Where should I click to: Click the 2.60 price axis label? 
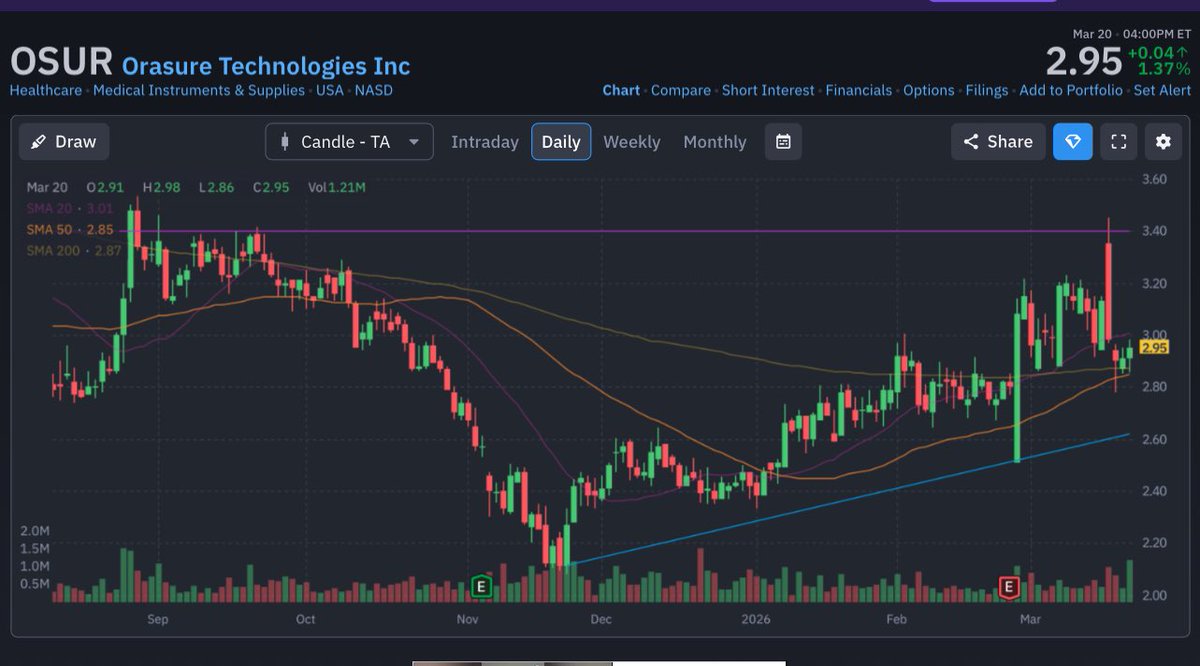(x=1153, y=439)
